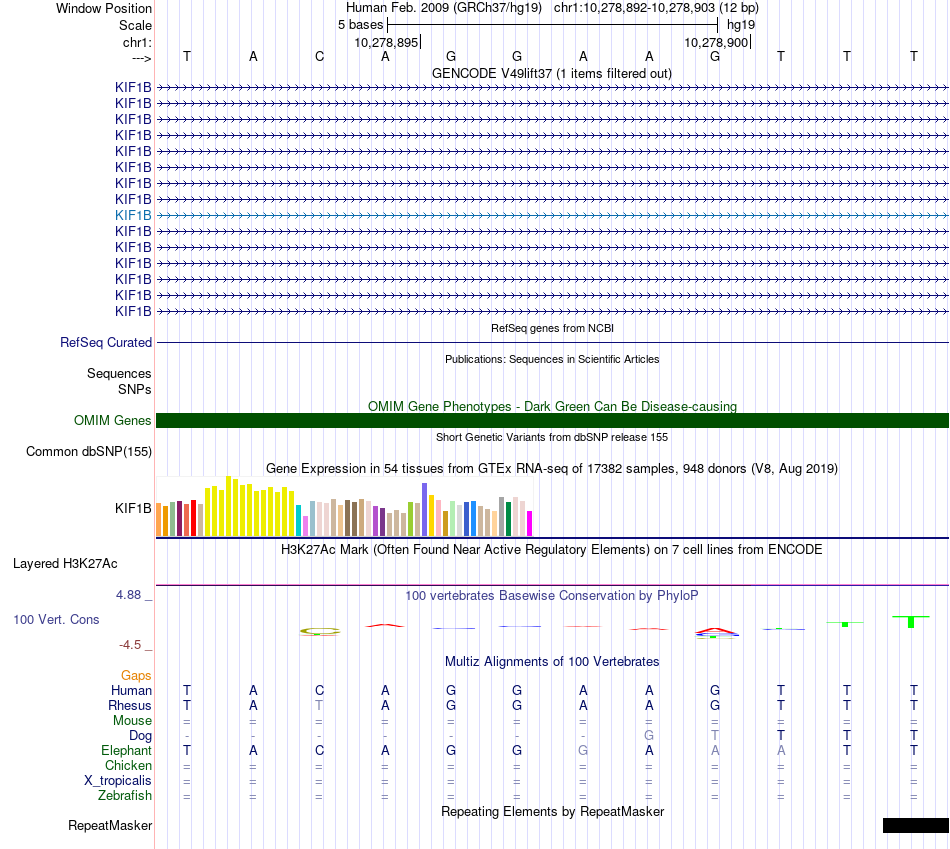
Task: Open the GENCODE V49lift37 track title
Action: 552,73
